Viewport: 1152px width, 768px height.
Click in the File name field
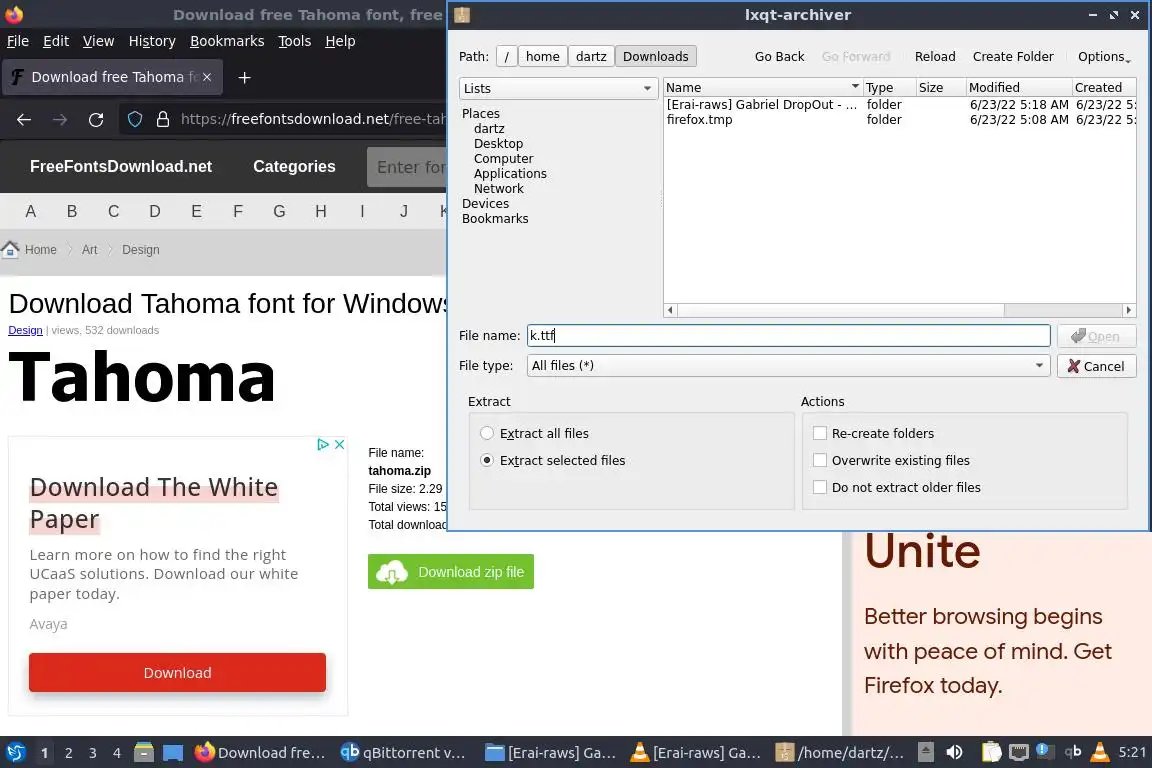coord(788,336)
